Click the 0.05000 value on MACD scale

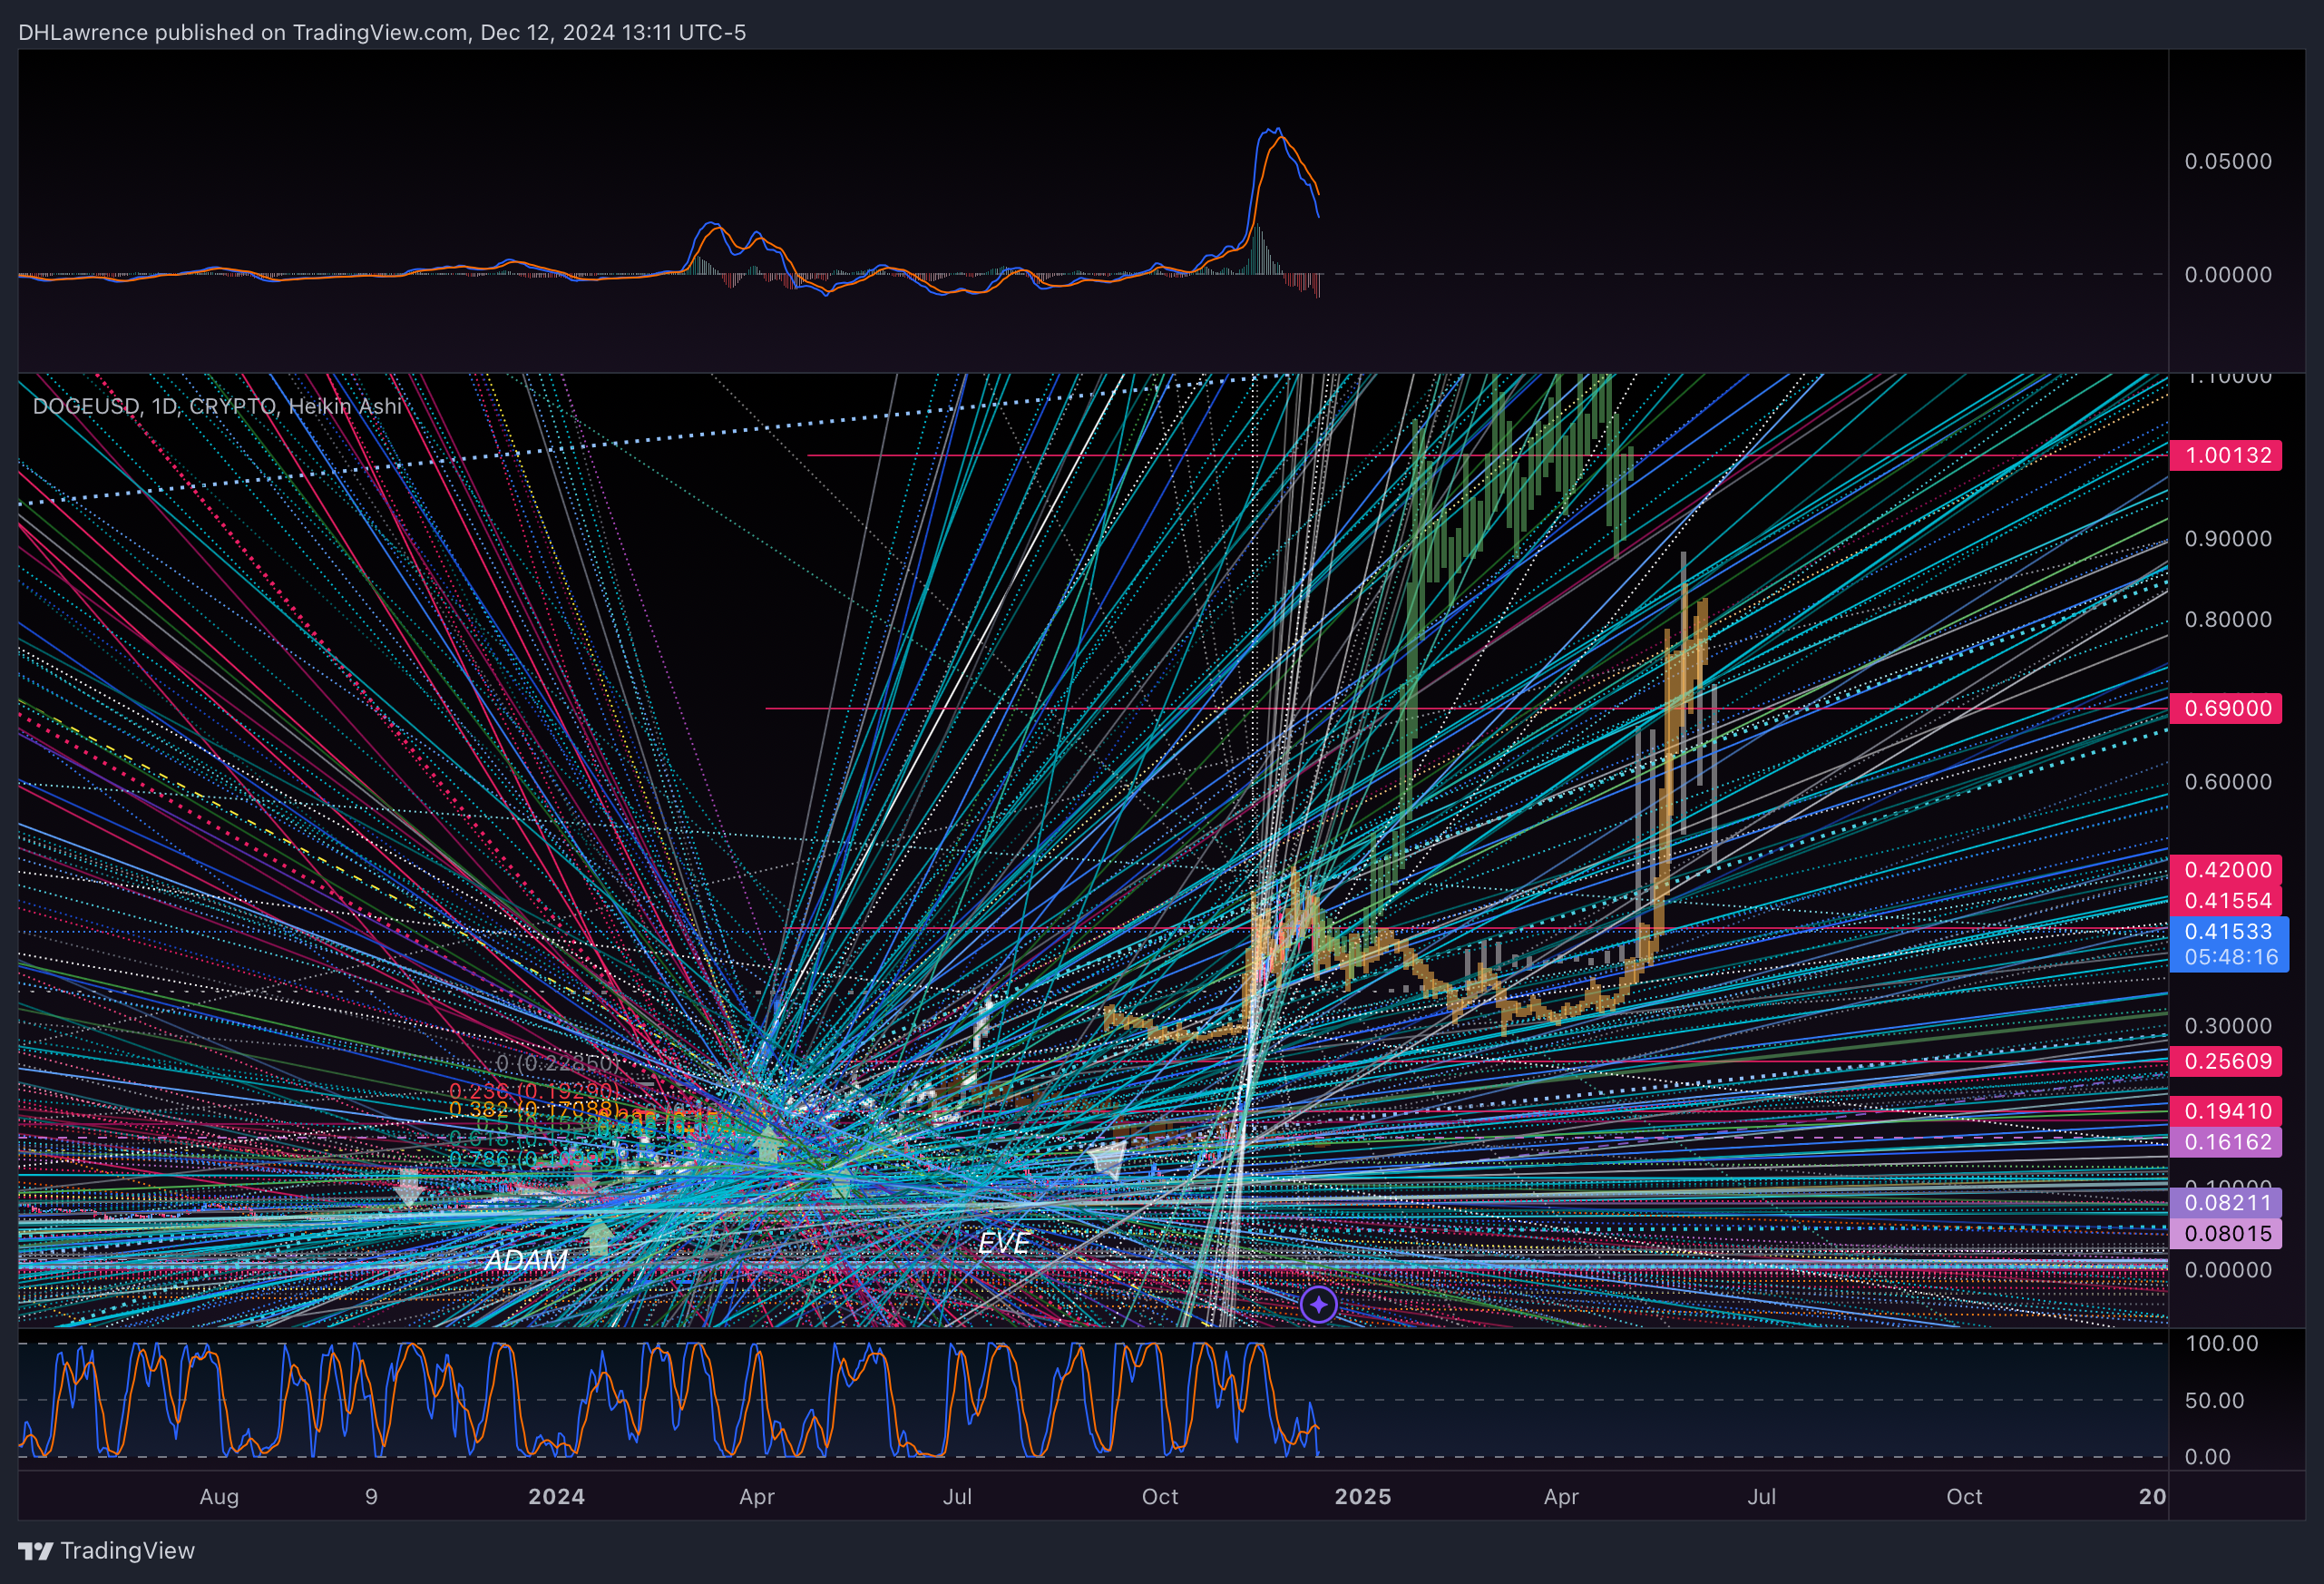coord(2228,161)
